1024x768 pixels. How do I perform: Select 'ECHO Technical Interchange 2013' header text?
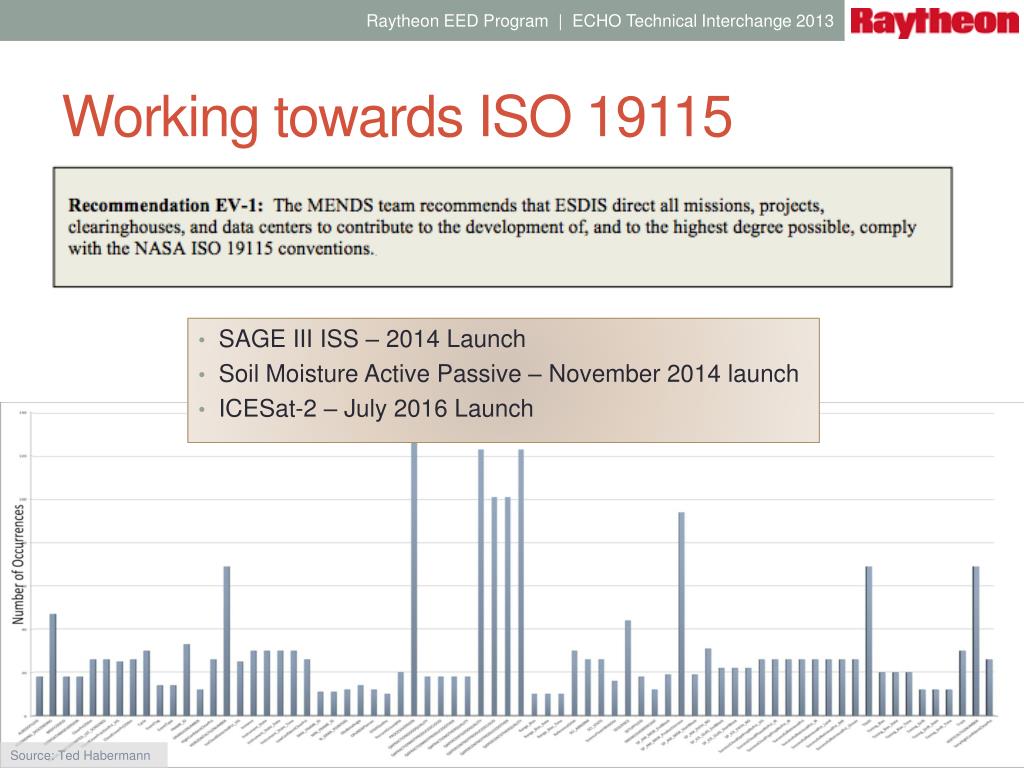click(x=703, y=21)
